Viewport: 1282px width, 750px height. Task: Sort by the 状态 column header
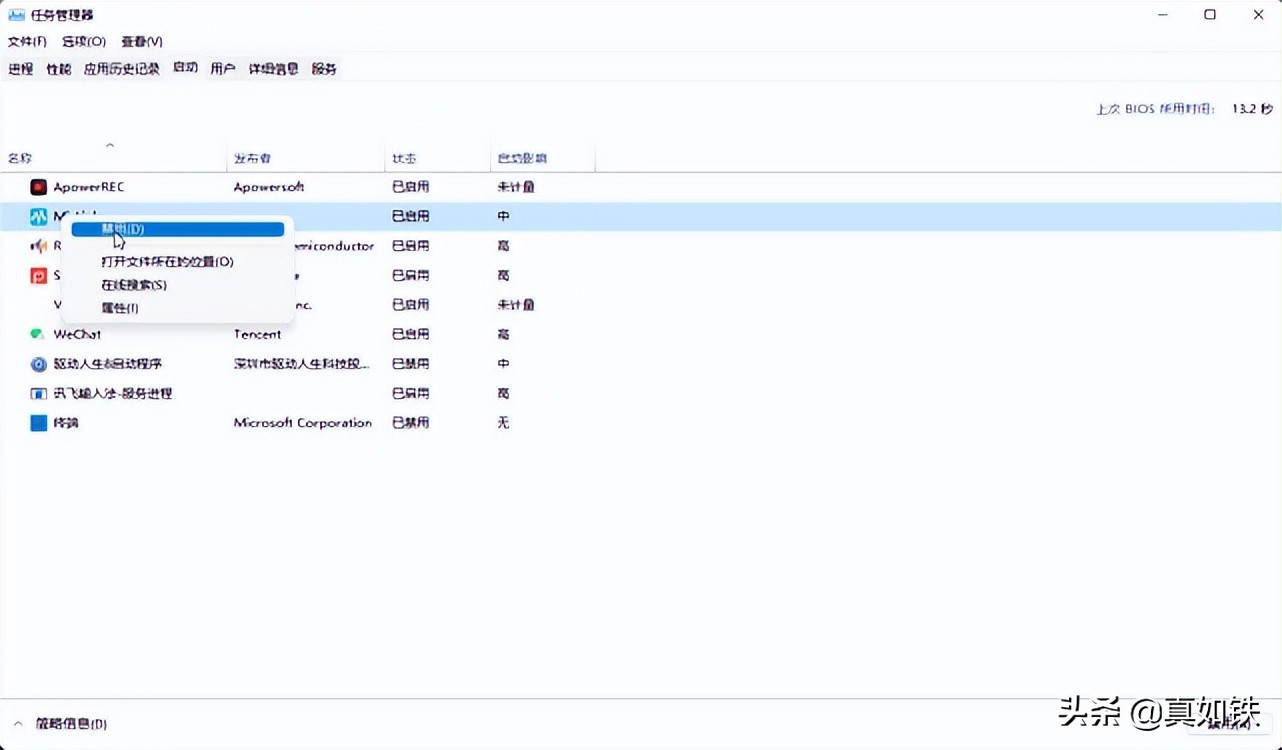405,158
